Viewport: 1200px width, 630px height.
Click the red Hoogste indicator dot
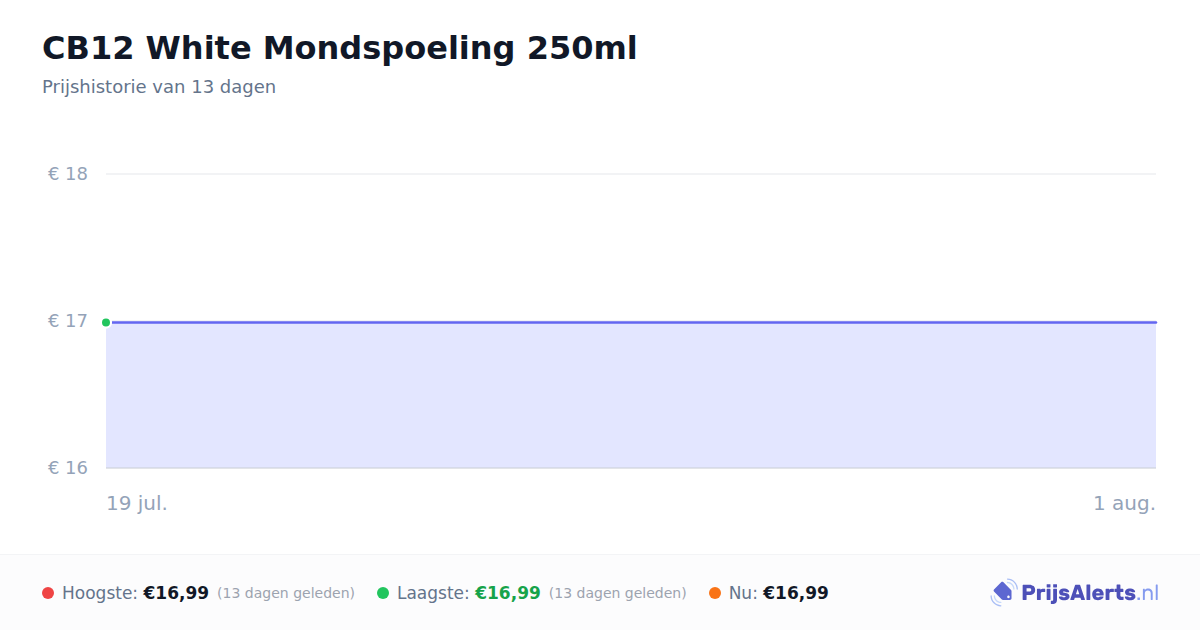48,593
